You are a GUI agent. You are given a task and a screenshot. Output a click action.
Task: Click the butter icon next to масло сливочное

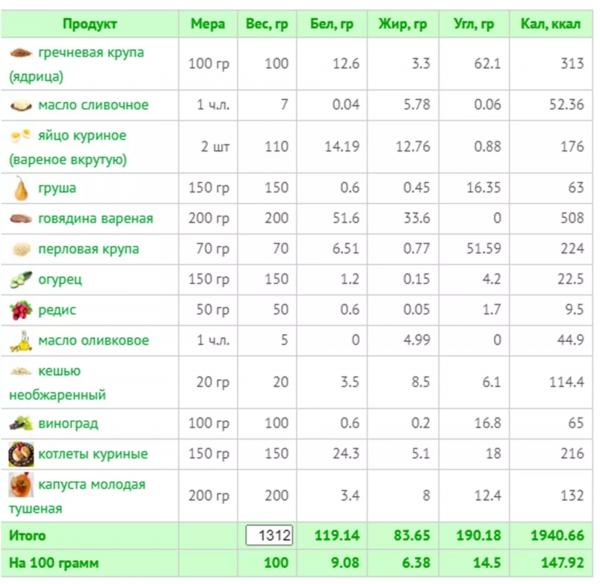click(x=21, y=105)
